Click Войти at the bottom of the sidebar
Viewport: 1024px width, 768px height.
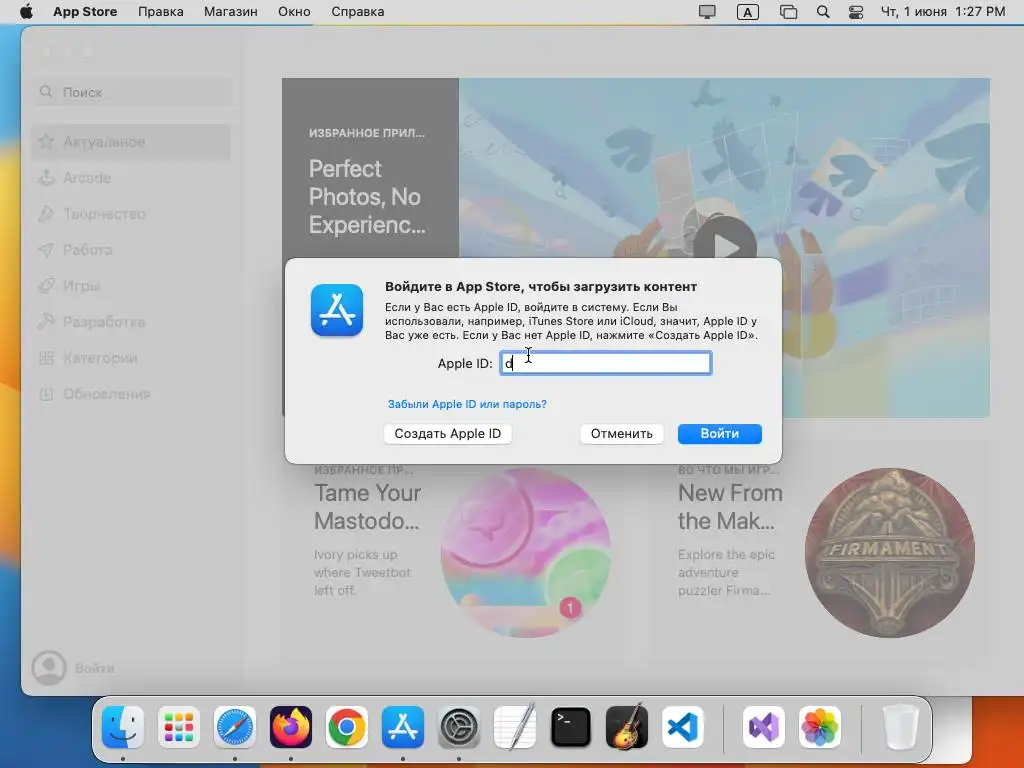coord(95,668)
